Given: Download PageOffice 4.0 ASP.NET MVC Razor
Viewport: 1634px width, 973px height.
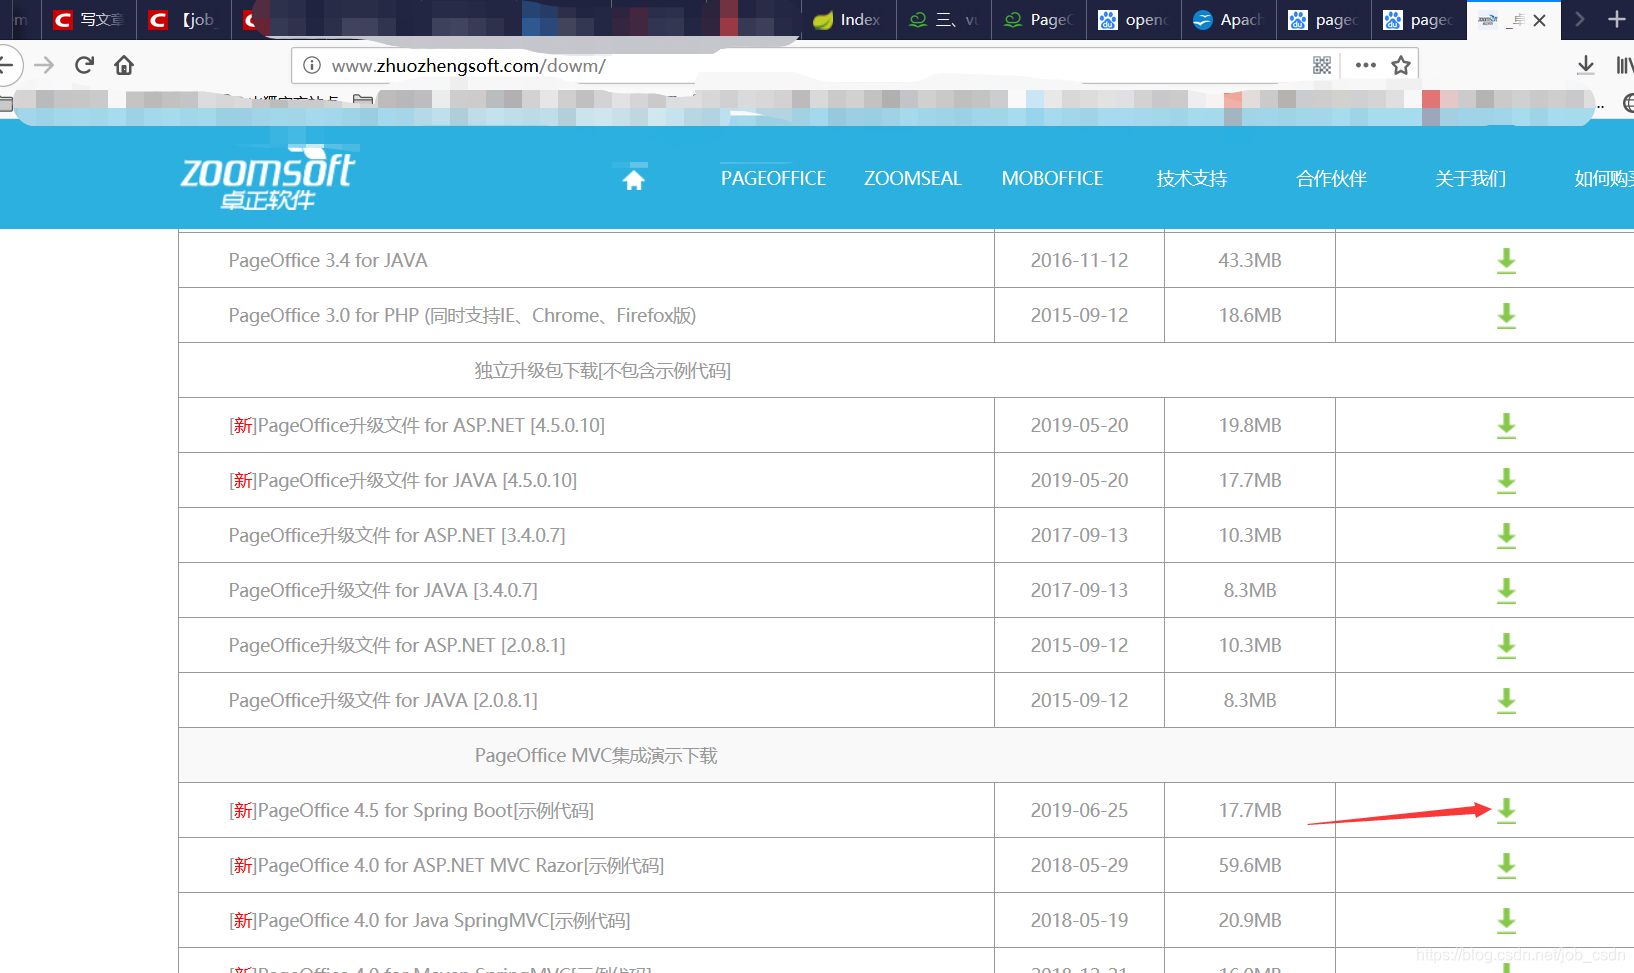Looking at the screenshot, I should (x=1506, y=866).
